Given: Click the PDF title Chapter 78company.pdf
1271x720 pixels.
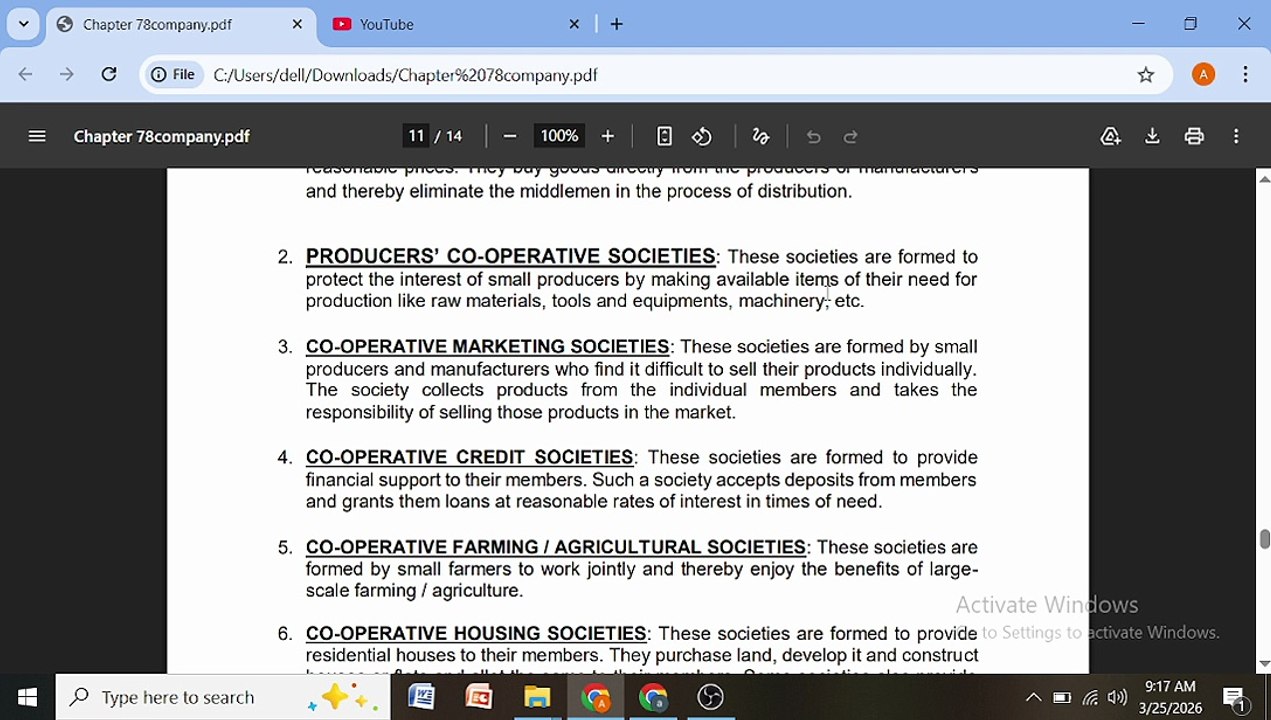Looking at the screenshot, I should [x=161, y=136].
